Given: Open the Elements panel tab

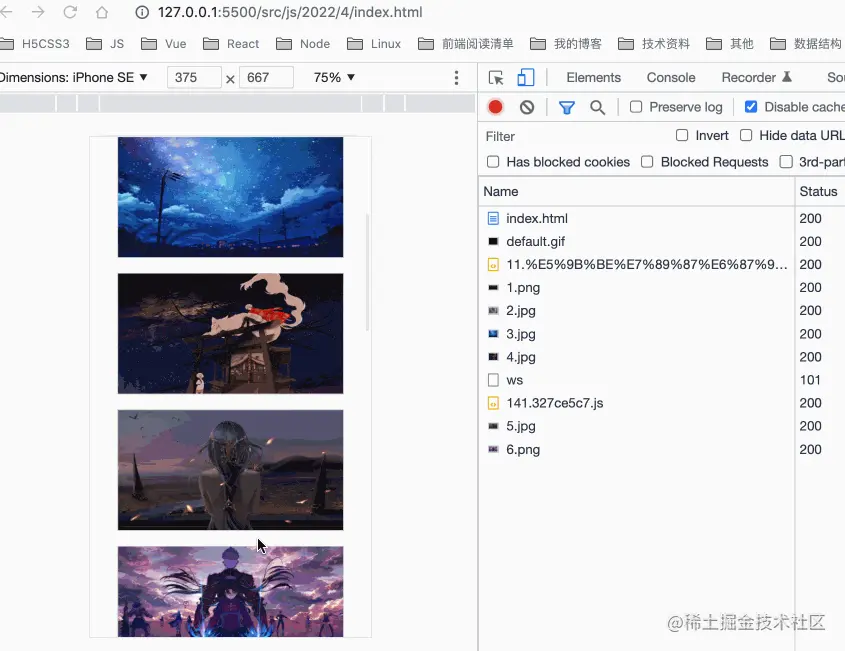Looking at the screenshot, I should pyautogui.click(x=593, y=77).
